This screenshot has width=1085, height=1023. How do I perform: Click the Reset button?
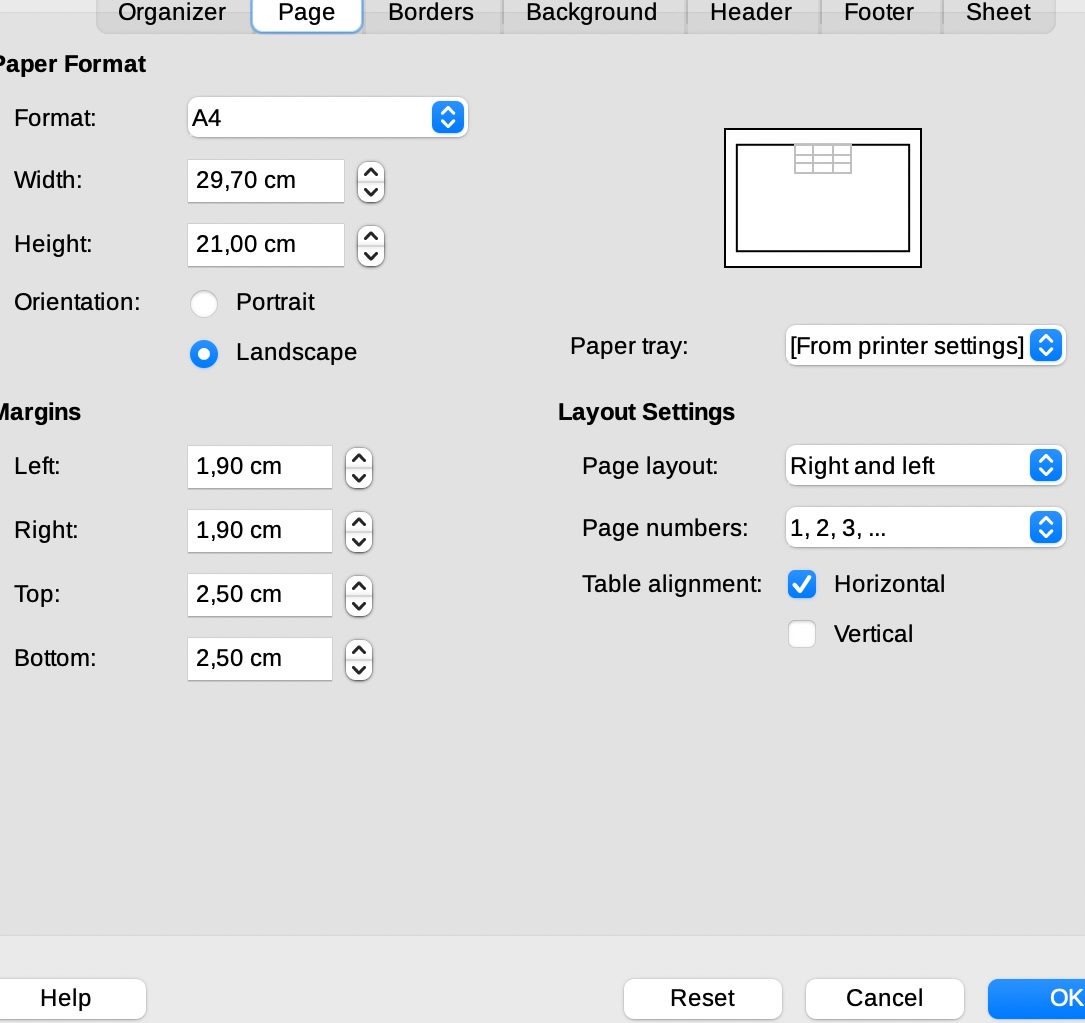pos(702,998)
